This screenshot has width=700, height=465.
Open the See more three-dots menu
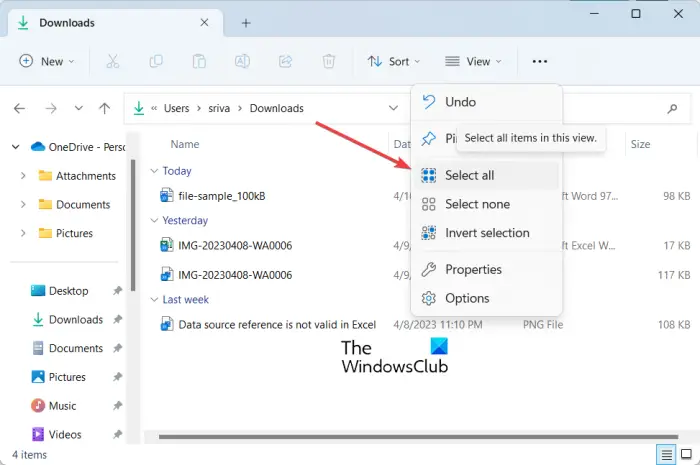pos(540,61)
